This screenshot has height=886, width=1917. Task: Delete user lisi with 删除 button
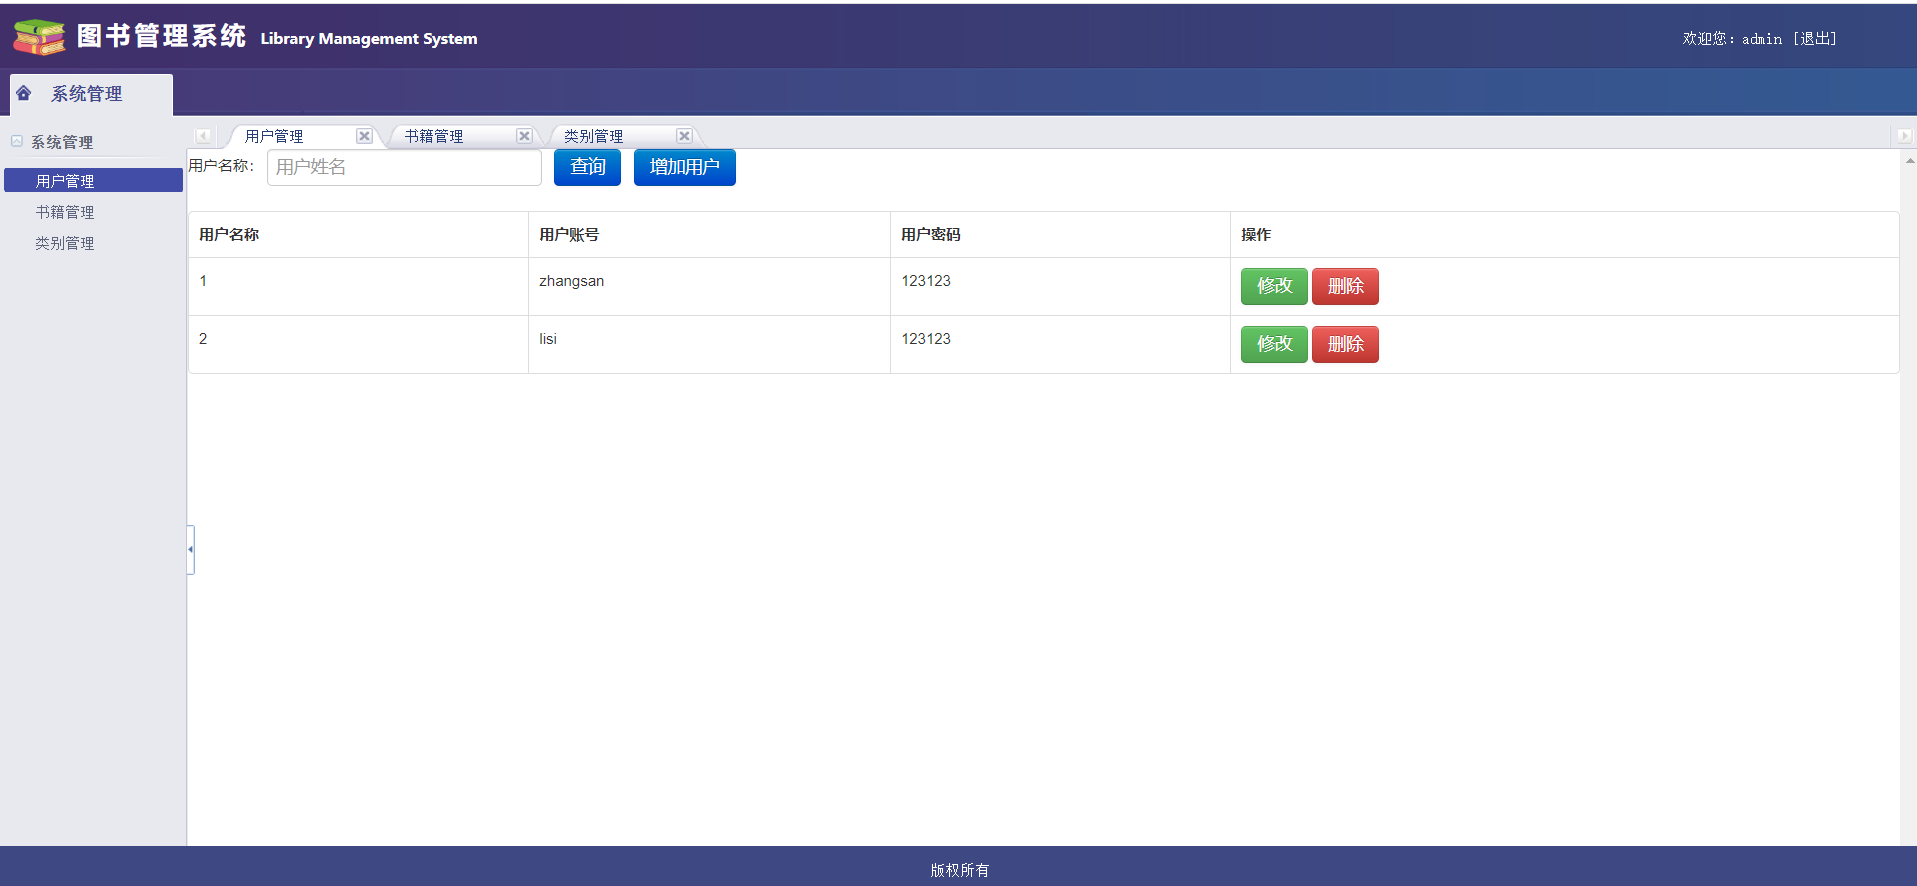click(x=1345, y=344)
